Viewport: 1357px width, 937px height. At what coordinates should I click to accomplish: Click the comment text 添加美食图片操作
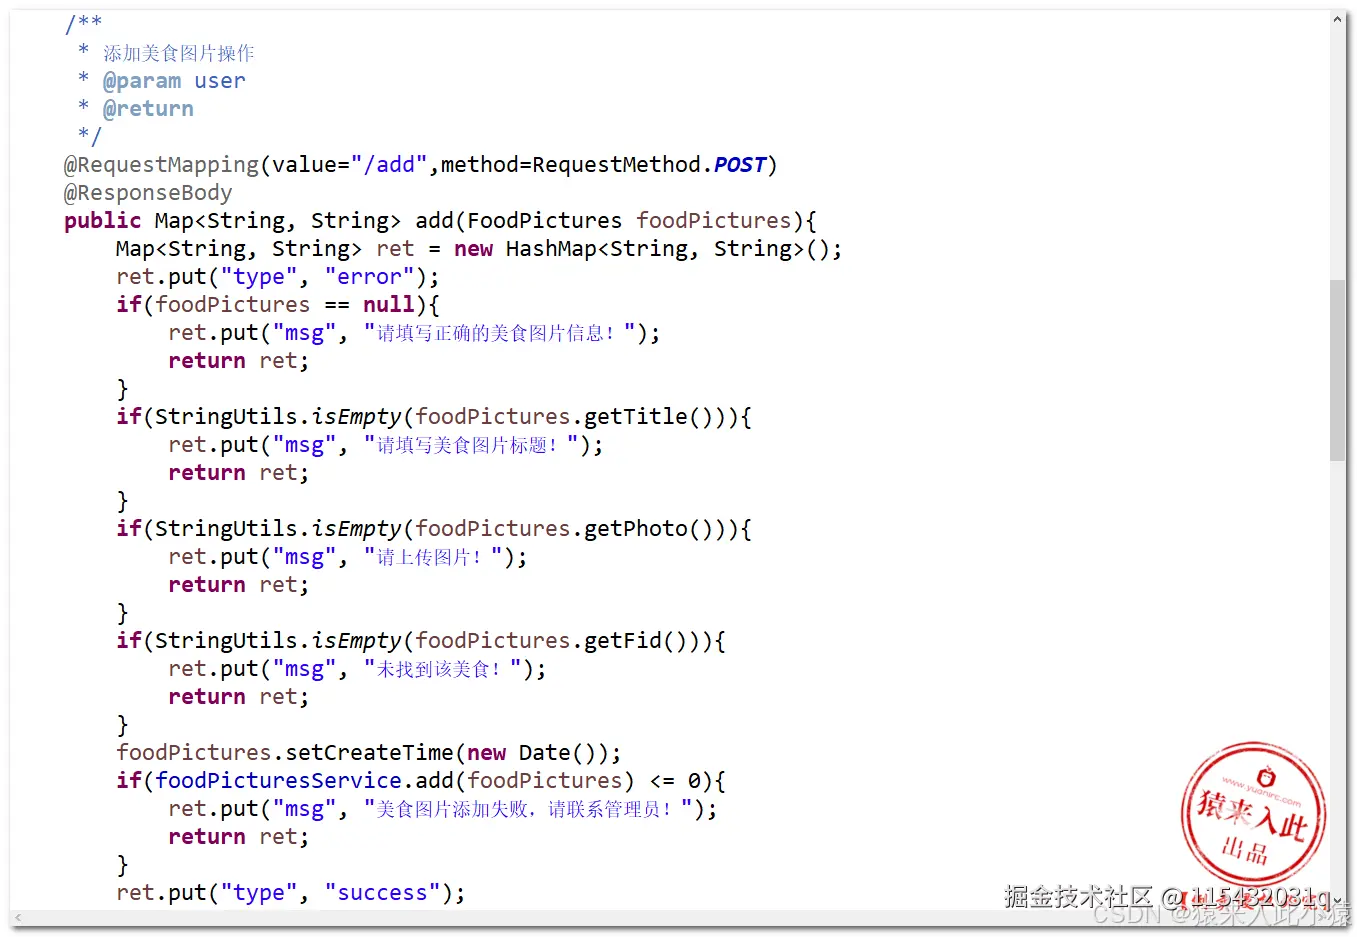(x=179, y=53)
